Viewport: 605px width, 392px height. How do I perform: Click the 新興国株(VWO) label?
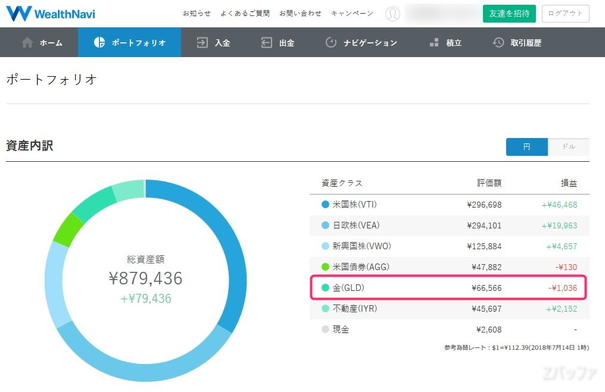pyautogui.click(x=362, y=246)
